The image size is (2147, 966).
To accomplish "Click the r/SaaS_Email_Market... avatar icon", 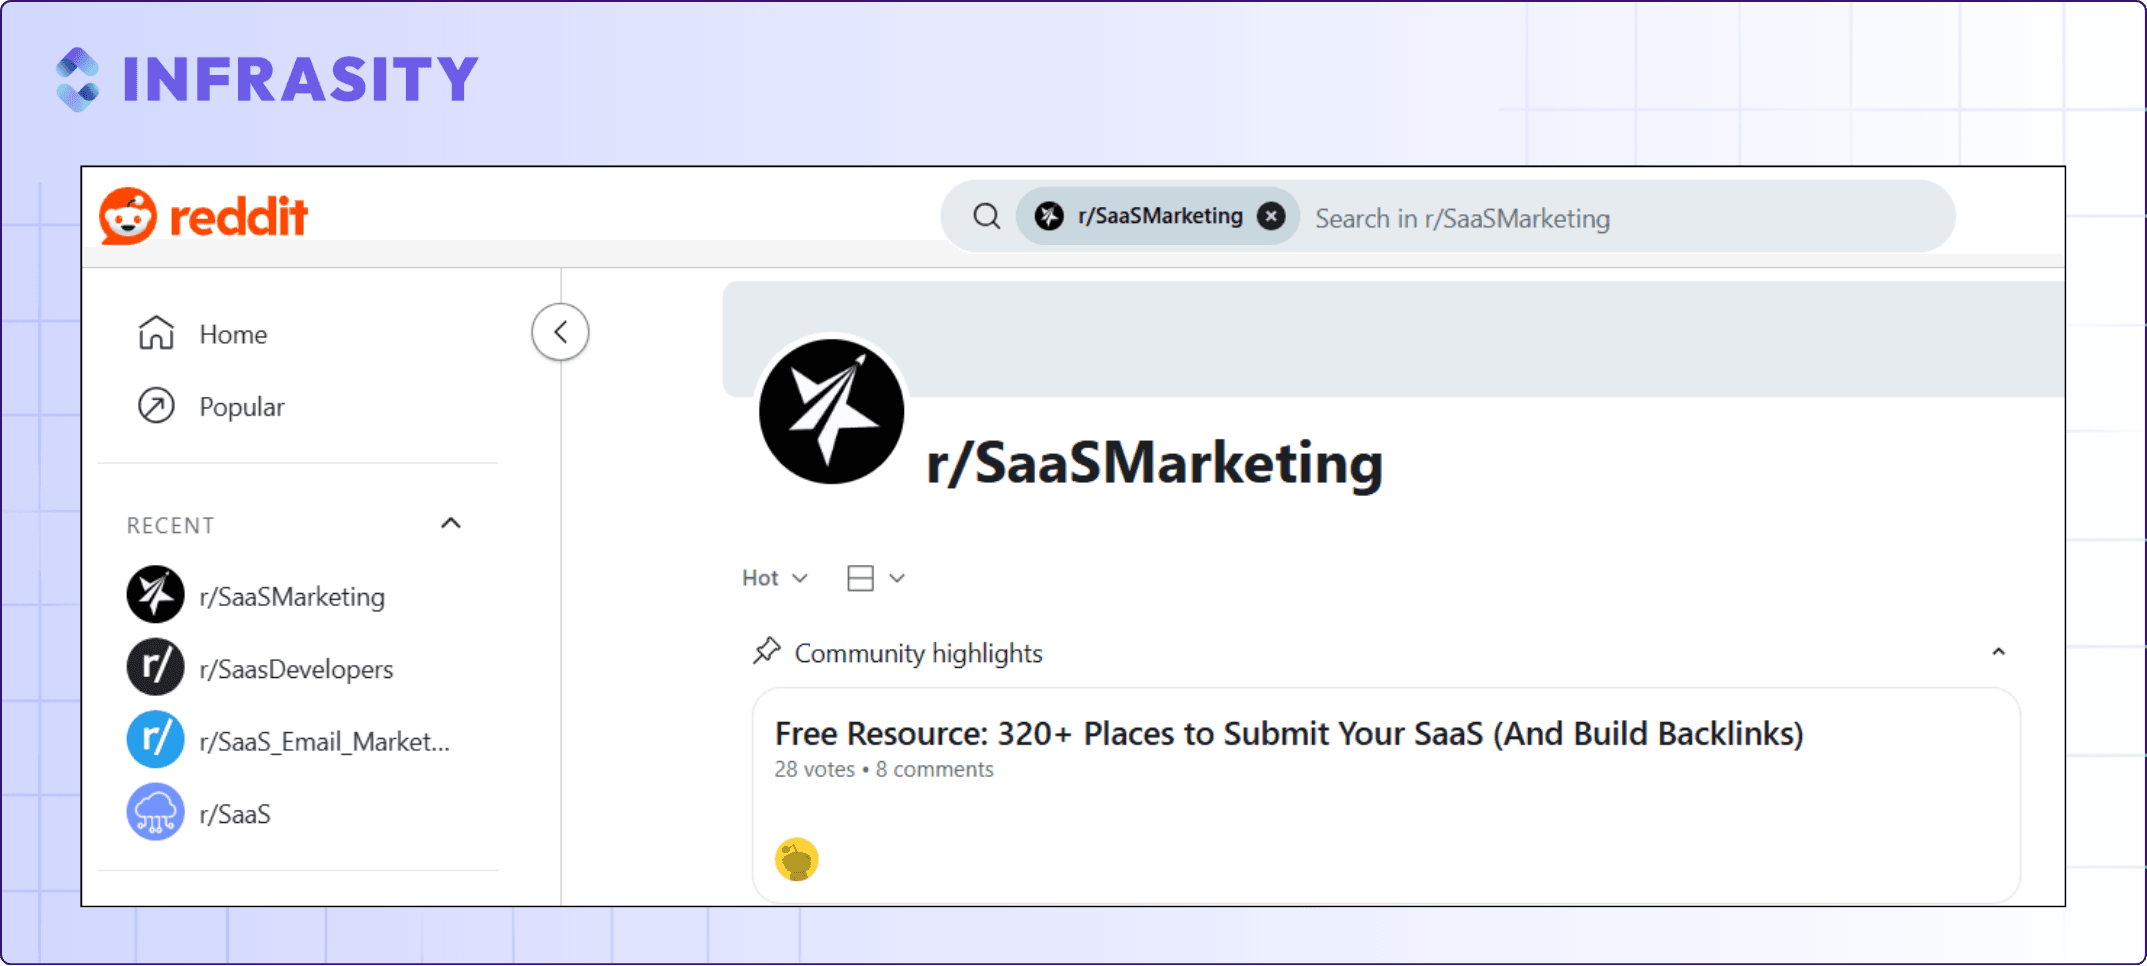I will [155, 740].
